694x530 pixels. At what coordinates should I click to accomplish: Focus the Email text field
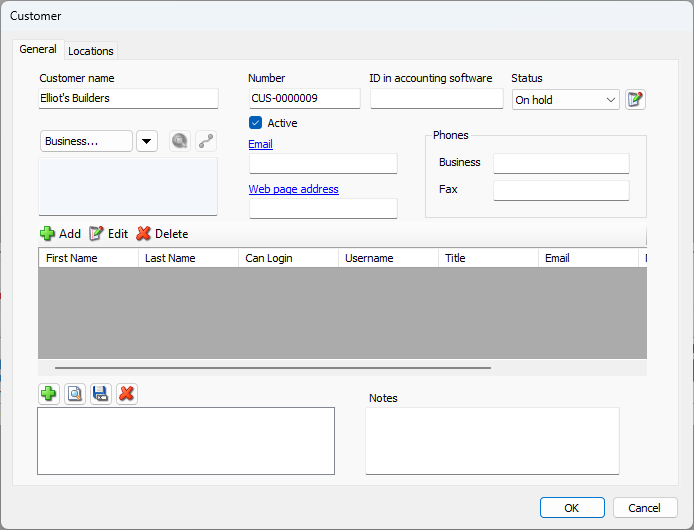[x=323, y=163]
